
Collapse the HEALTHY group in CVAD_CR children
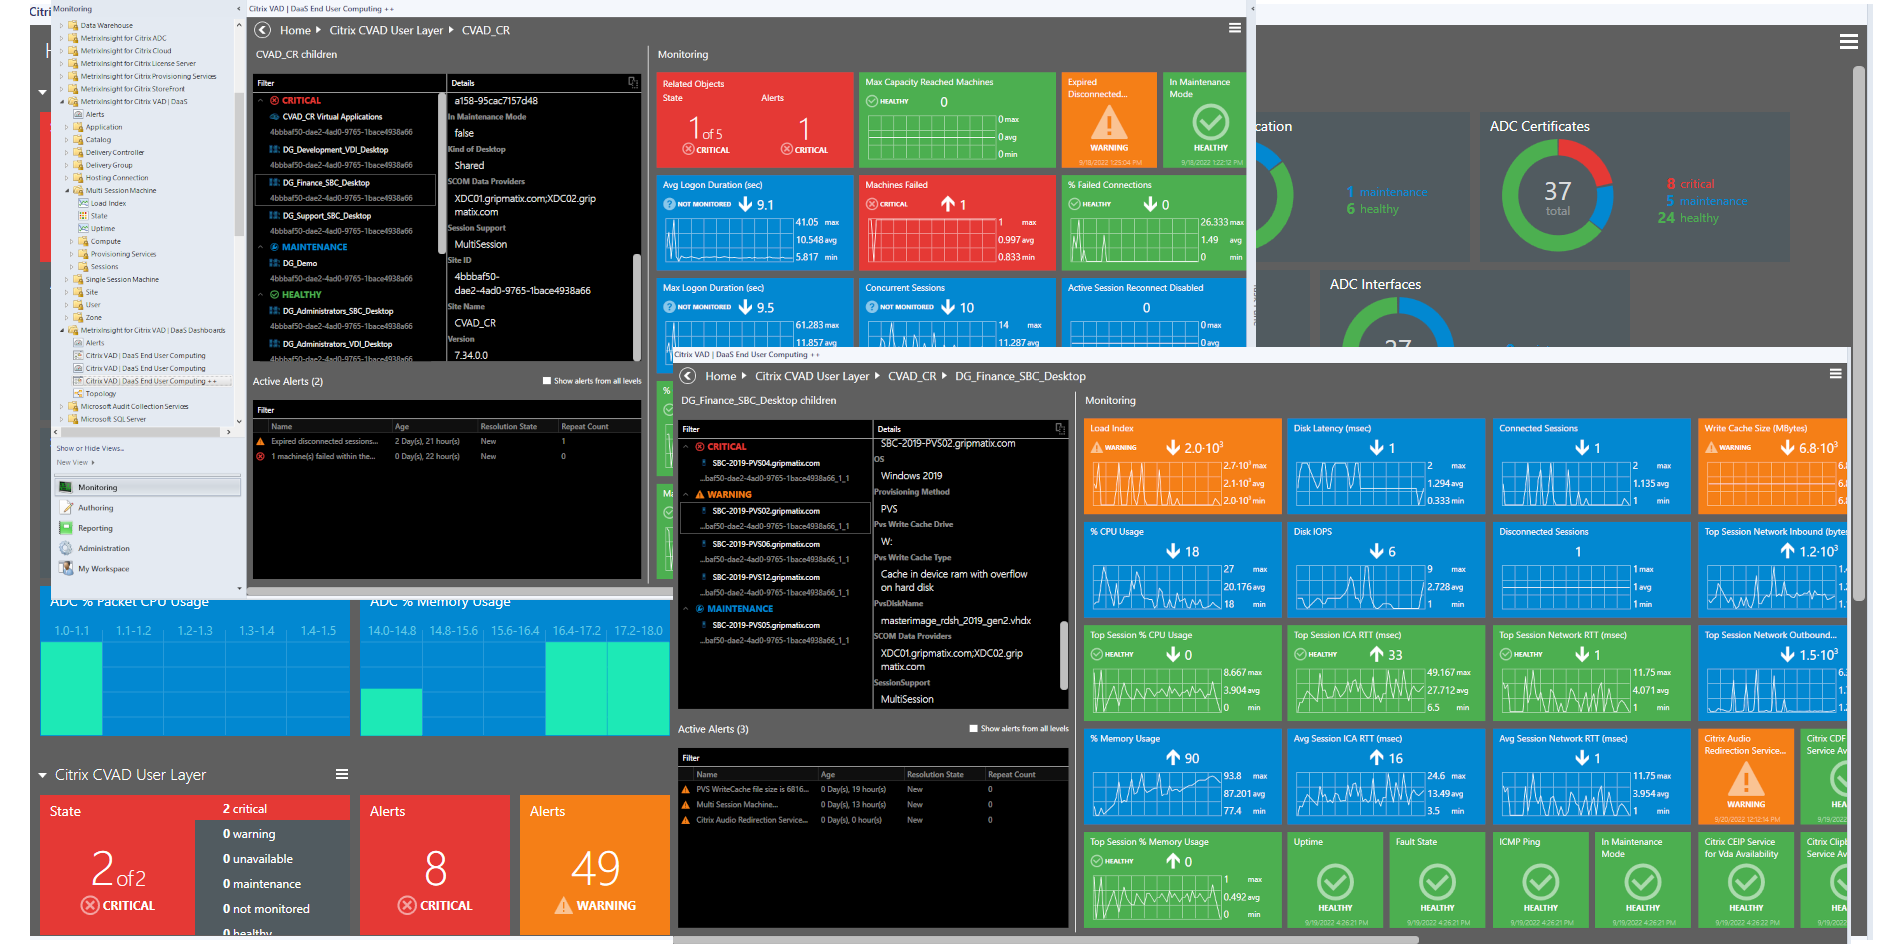(261, 295)
